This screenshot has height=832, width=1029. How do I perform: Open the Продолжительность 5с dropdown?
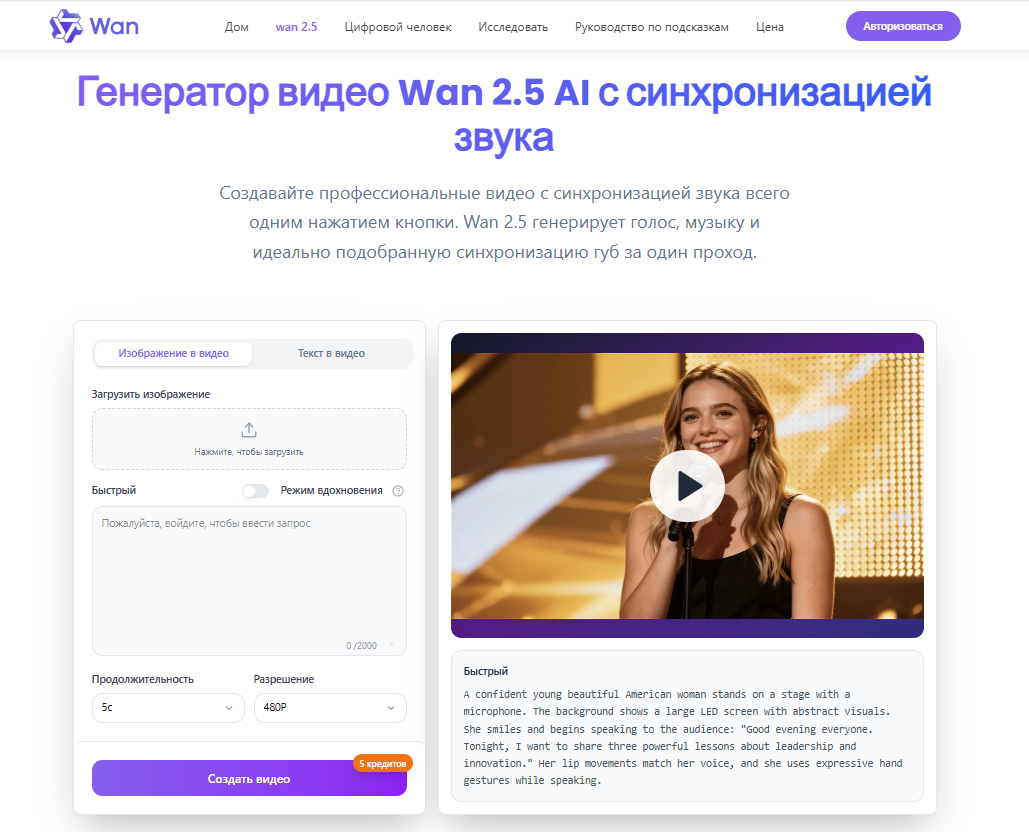pyautogui.click(x=168, y=708)
